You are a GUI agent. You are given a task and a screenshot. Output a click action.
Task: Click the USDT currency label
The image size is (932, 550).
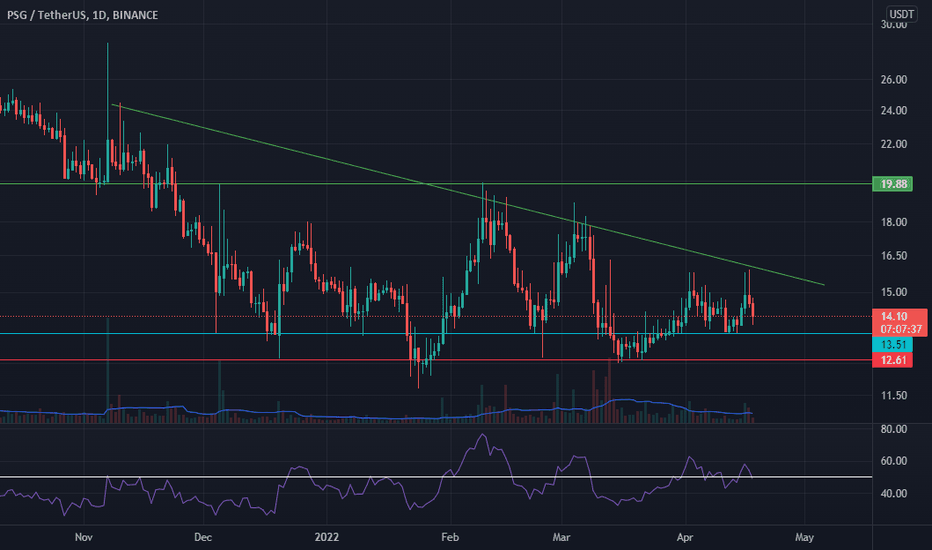point(901,14)
